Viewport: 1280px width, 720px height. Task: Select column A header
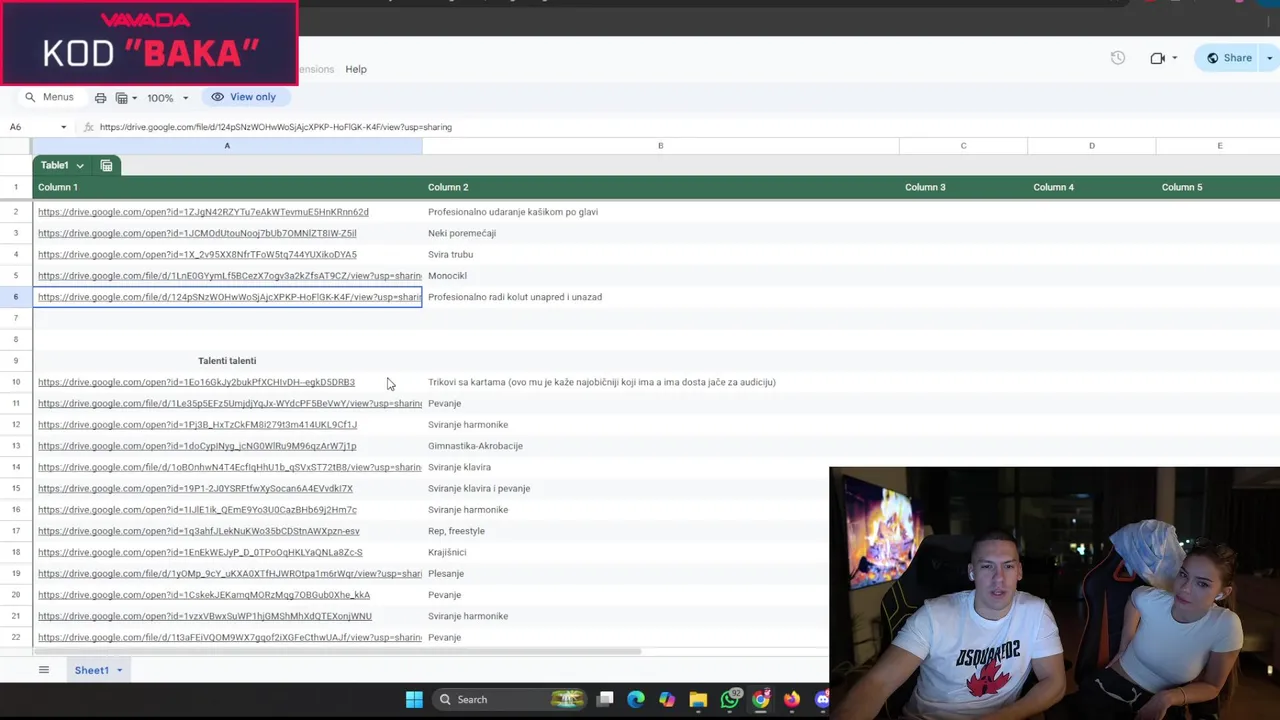(227, 146)
